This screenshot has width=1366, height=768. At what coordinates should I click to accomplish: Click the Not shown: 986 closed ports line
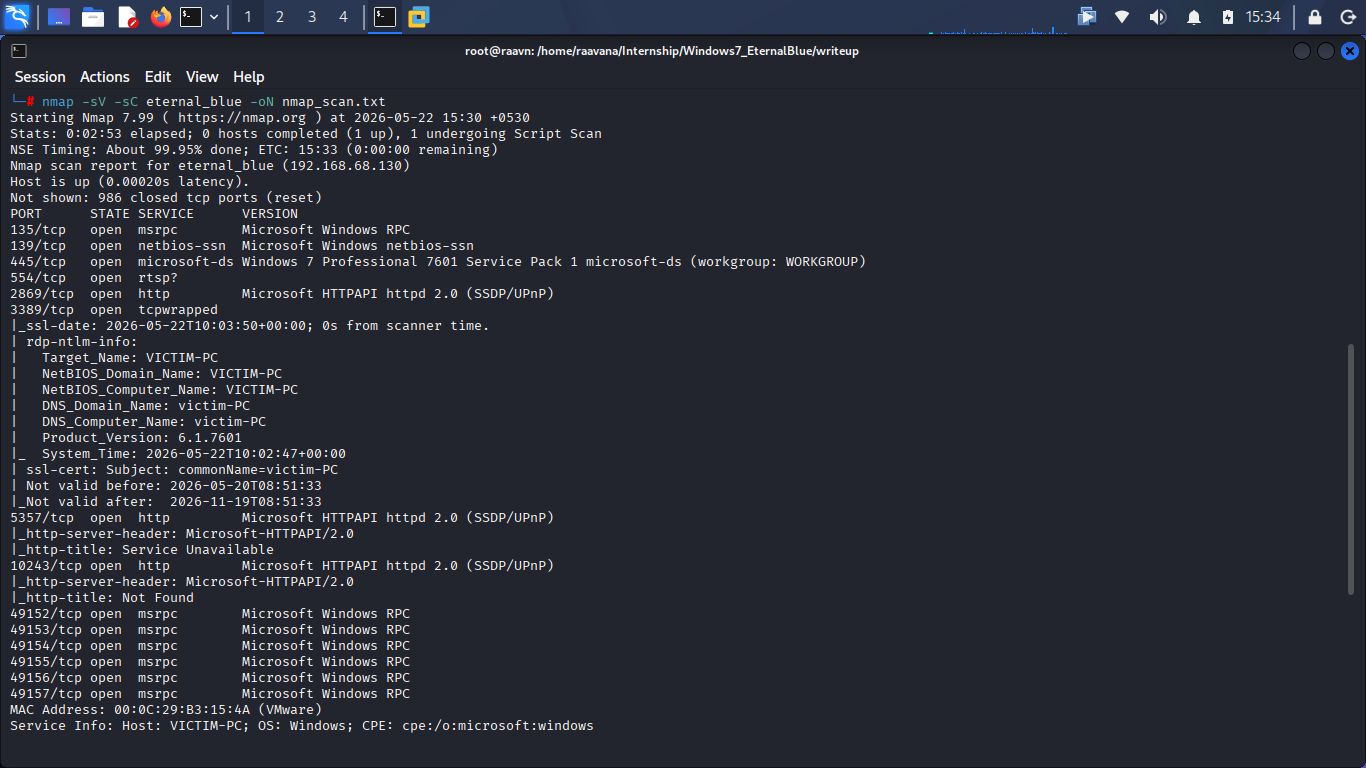click(x=166, y=198)
